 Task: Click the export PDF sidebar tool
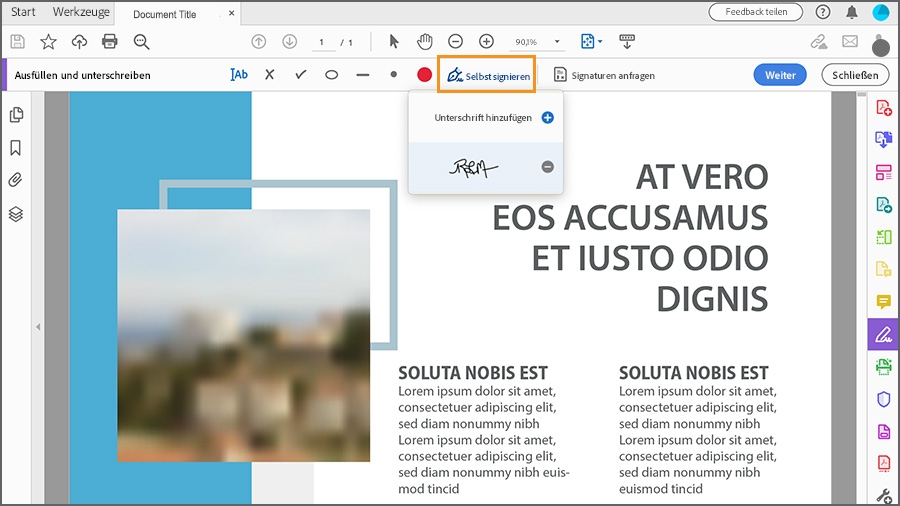pyautogui.click(x=883, y=204)
